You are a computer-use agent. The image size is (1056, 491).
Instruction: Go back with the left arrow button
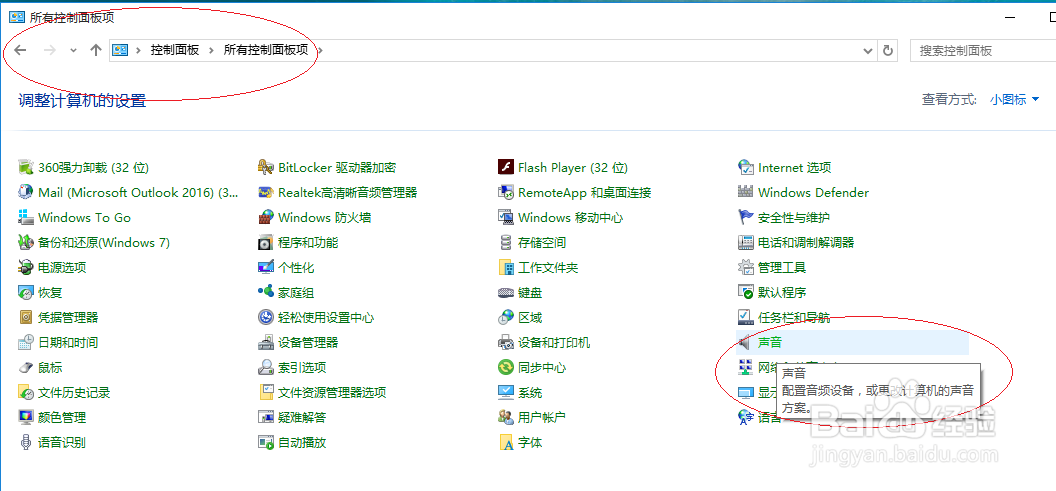(21, 51)
